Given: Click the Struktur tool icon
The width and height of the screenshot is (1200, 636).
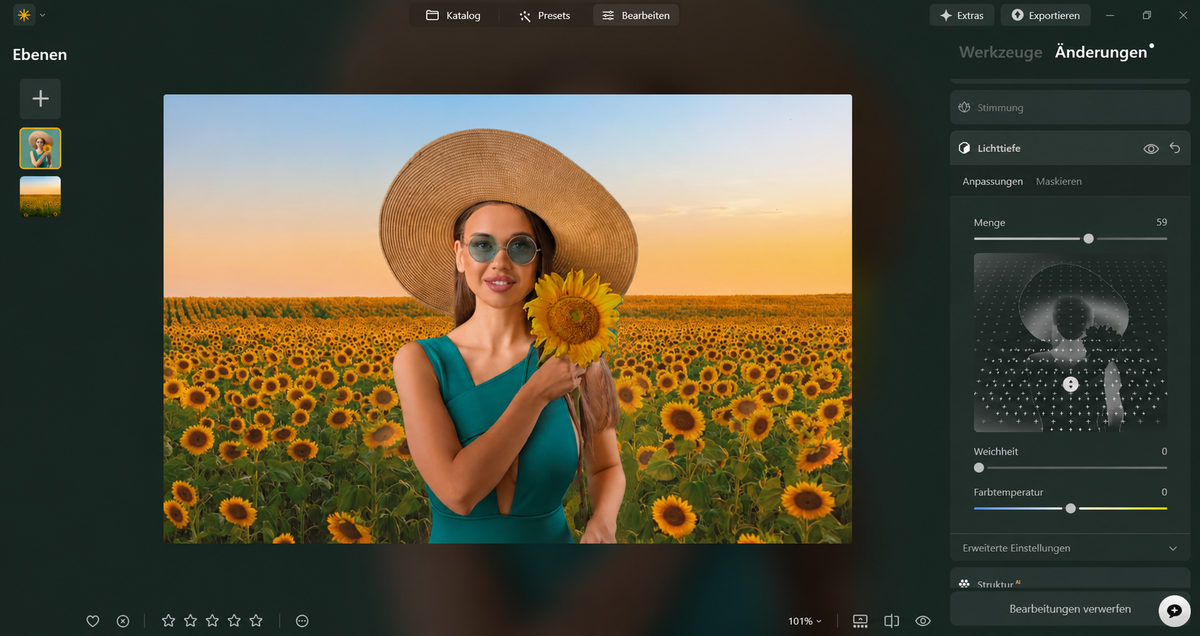Looking at the screenshot, I should (x=964, y=583).
